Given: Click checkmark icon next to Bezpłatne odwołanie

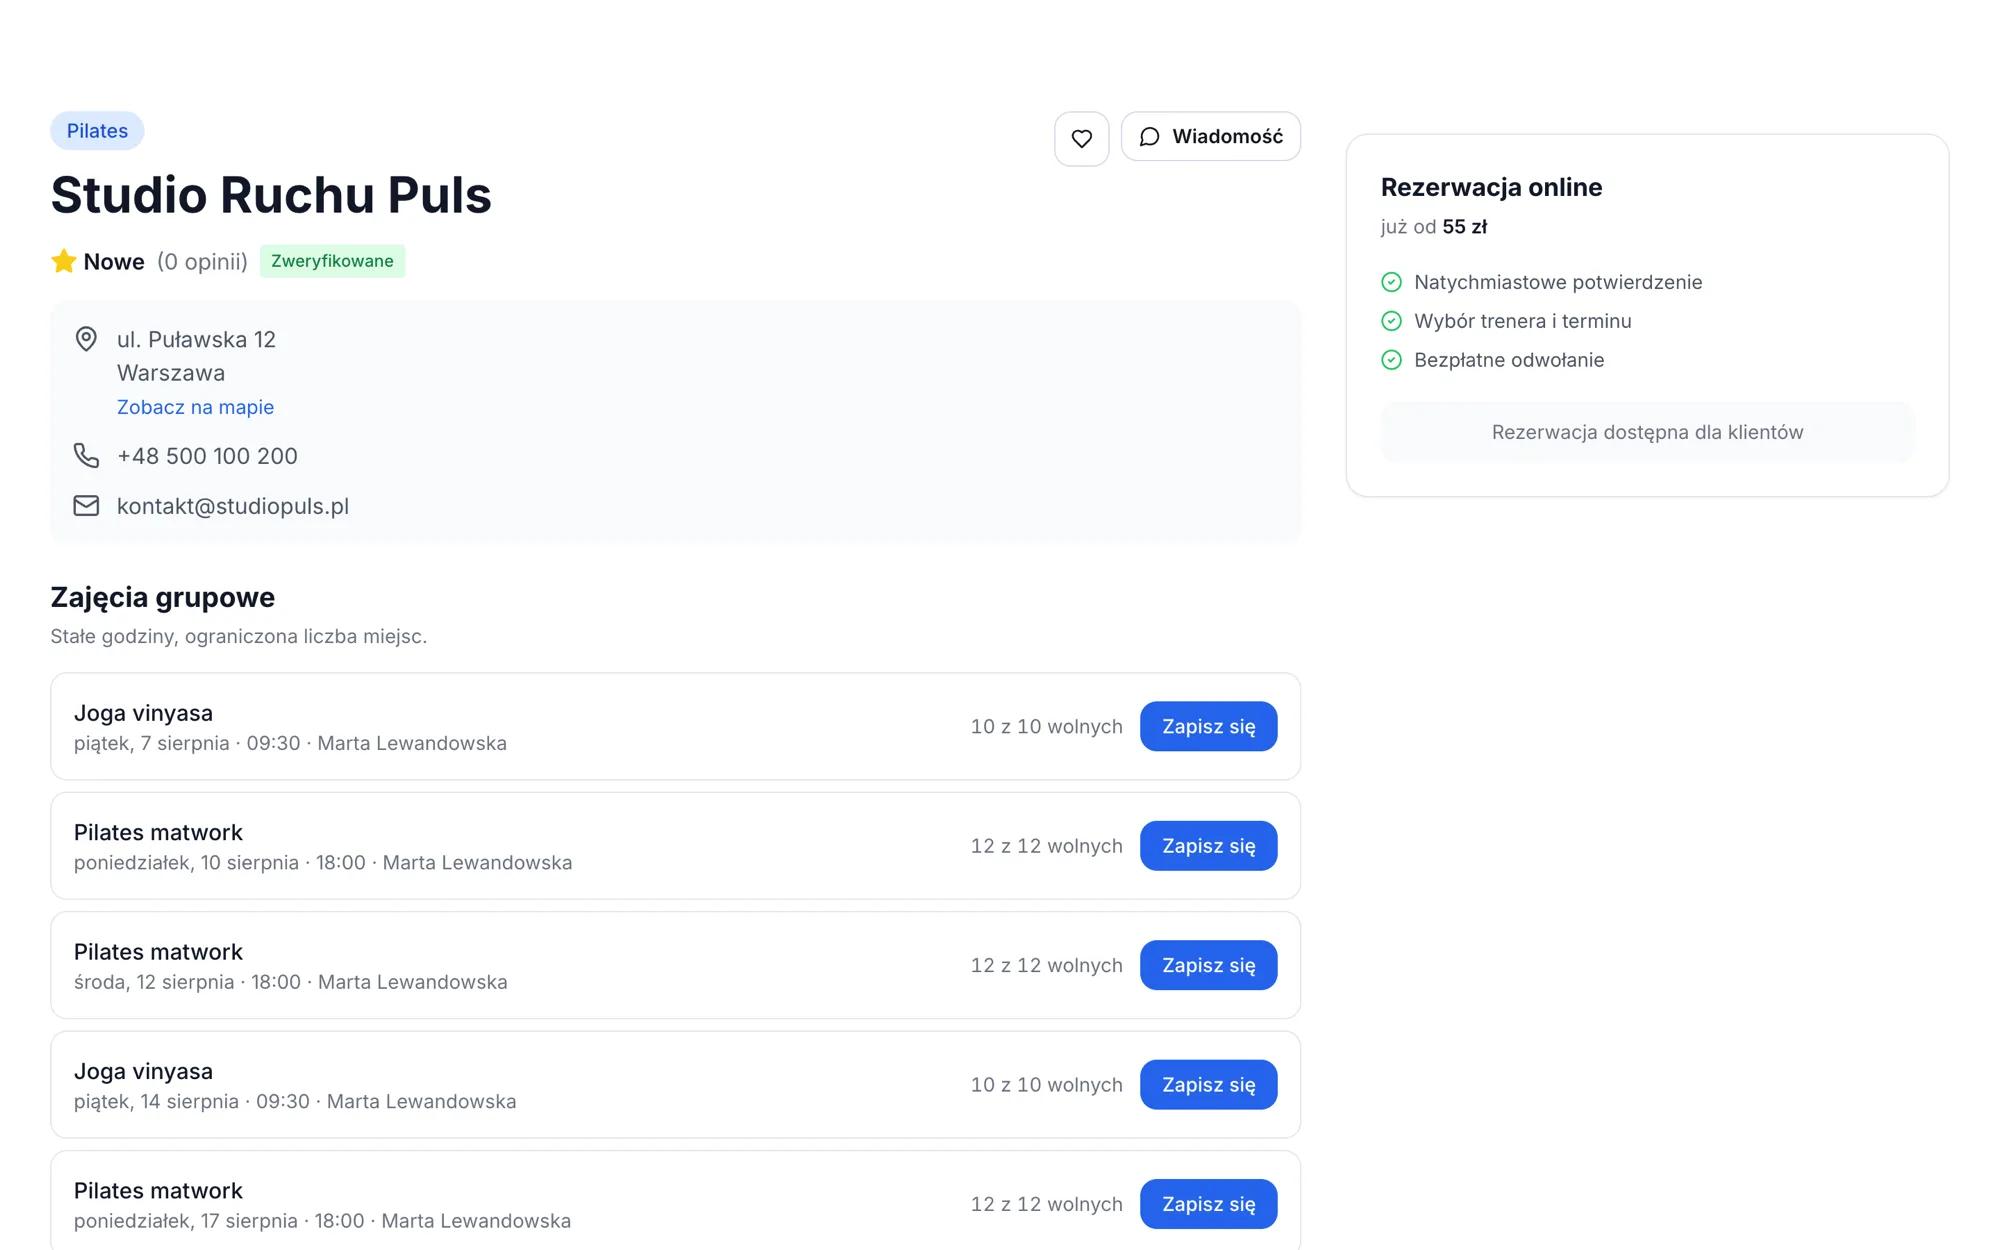Looking at the screenshot, I should pos(1391,360).
